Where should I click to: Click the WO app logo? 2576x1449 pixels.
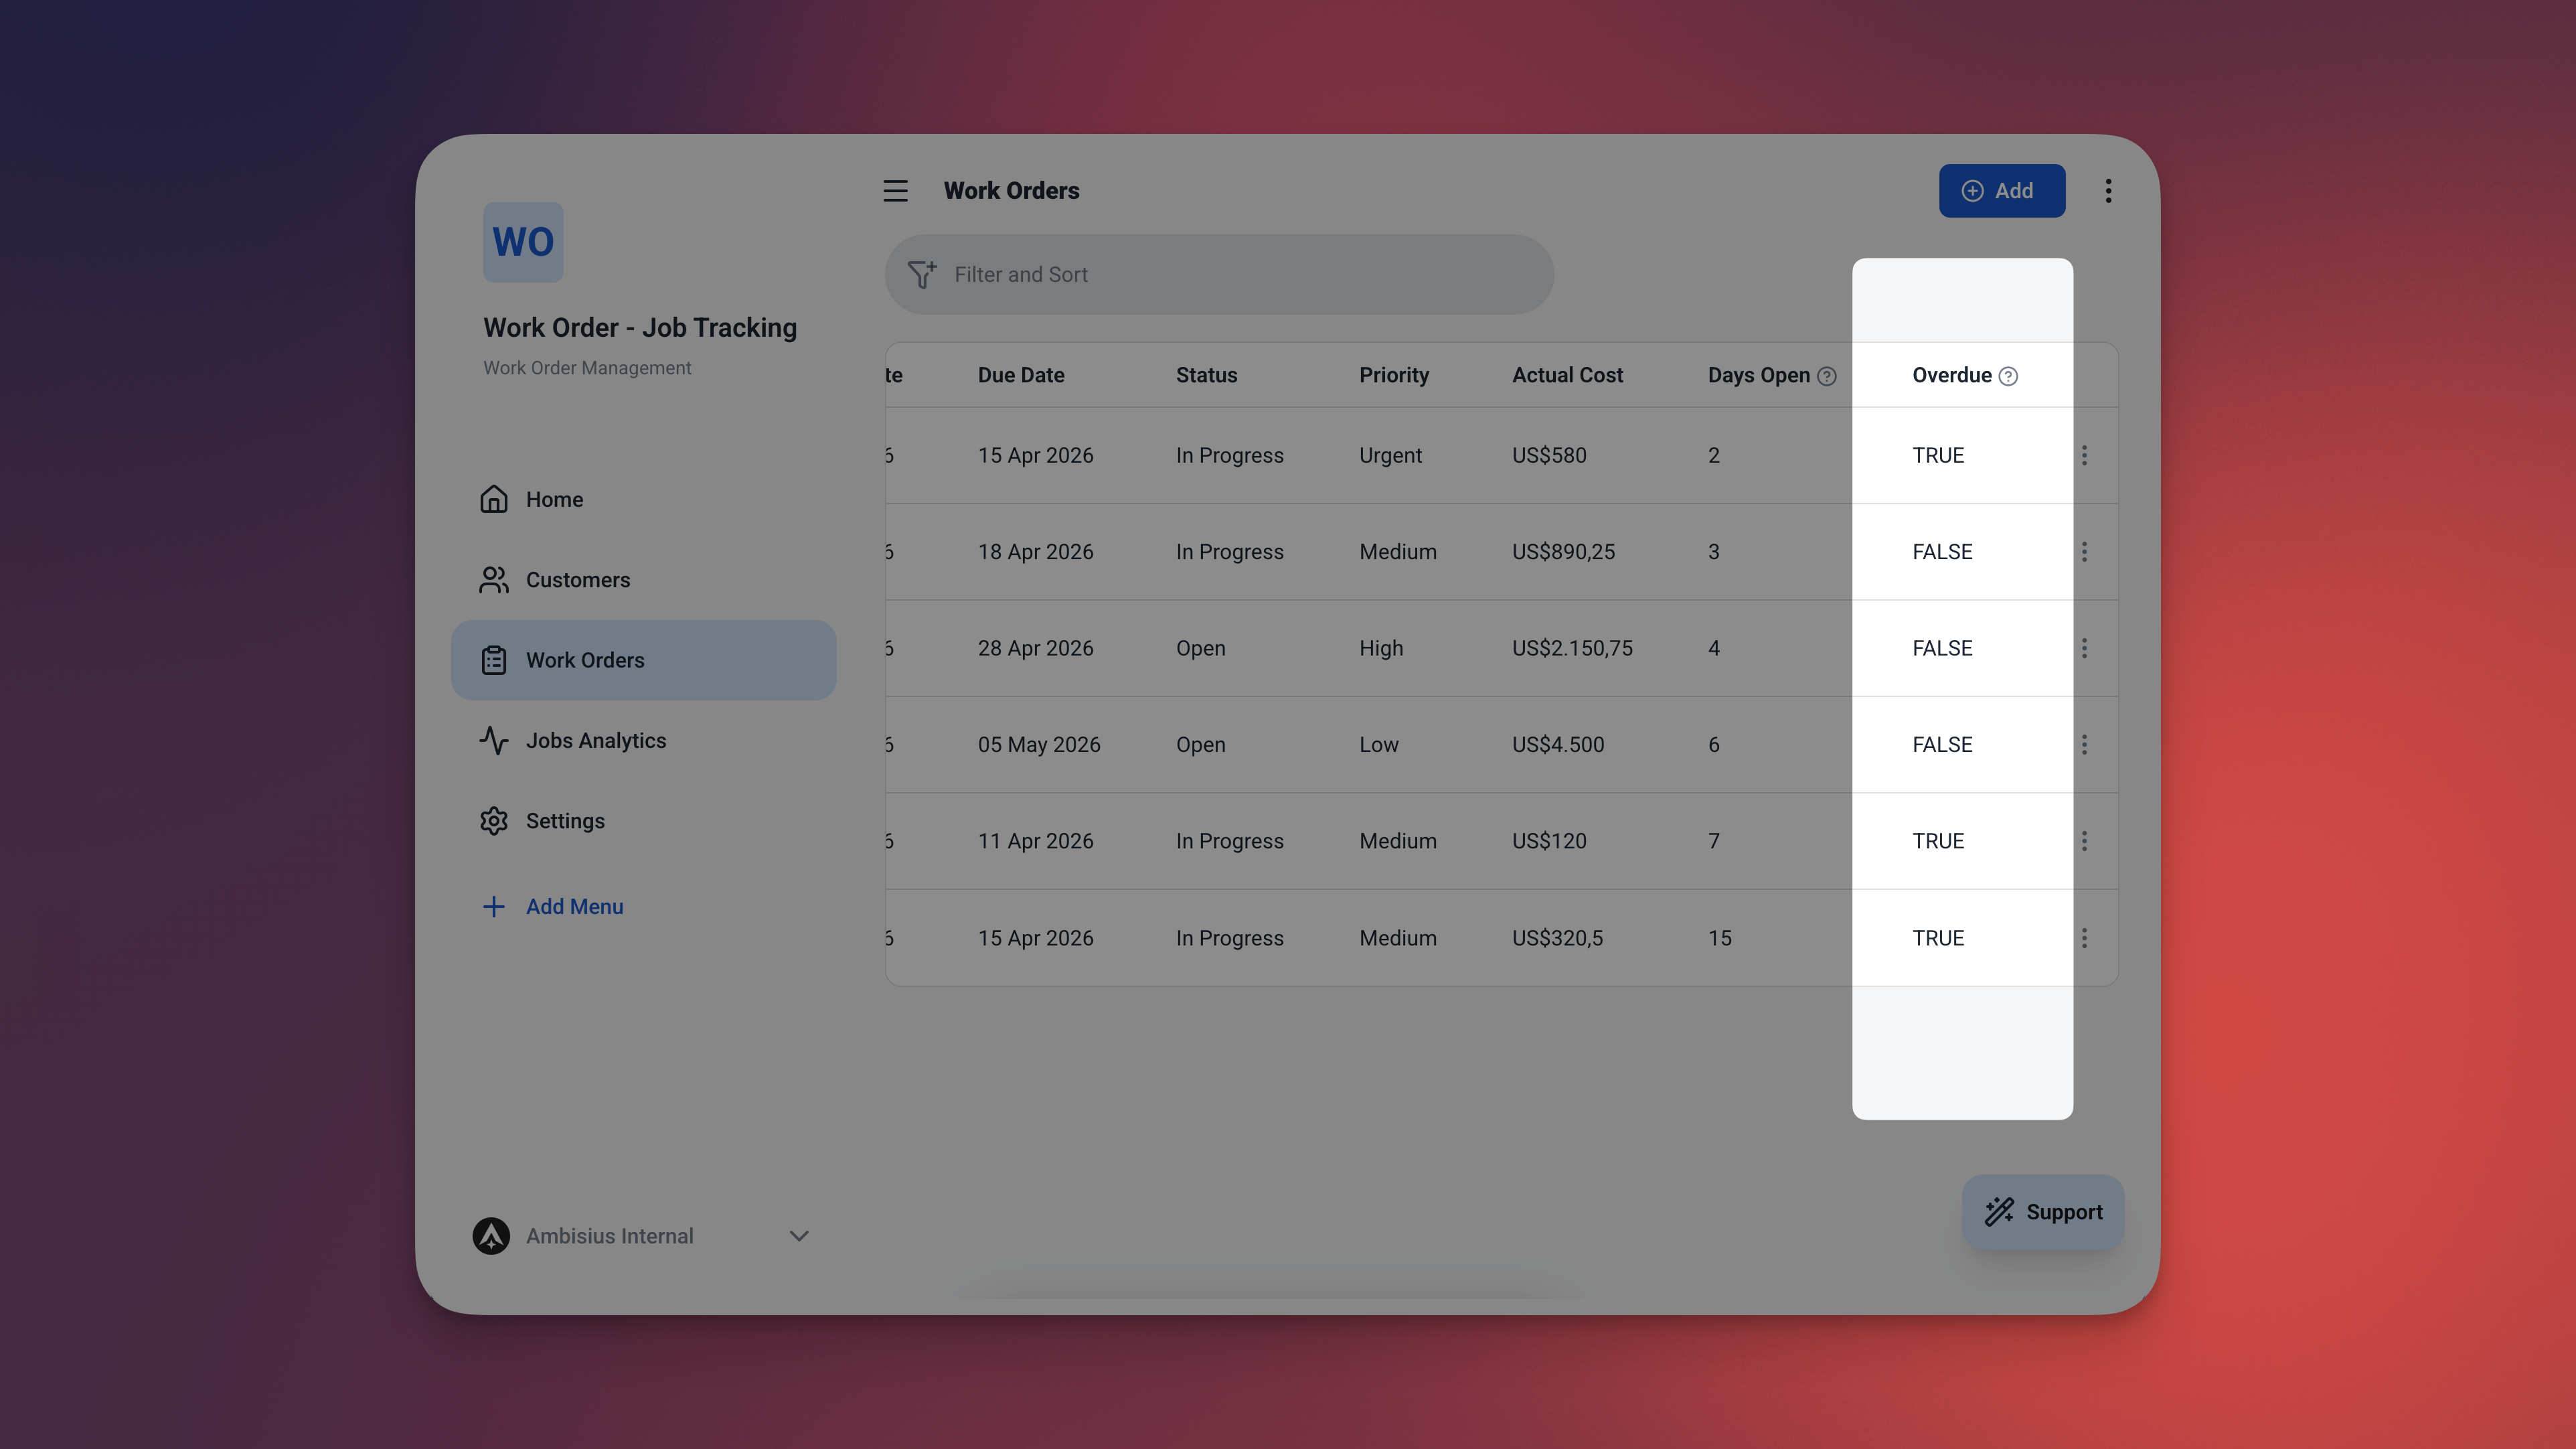click(523, 242)
